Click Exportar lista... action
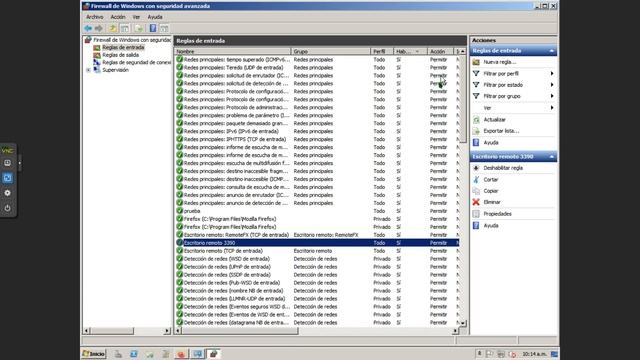Screen dimensions: 640x360 (501, 131)
